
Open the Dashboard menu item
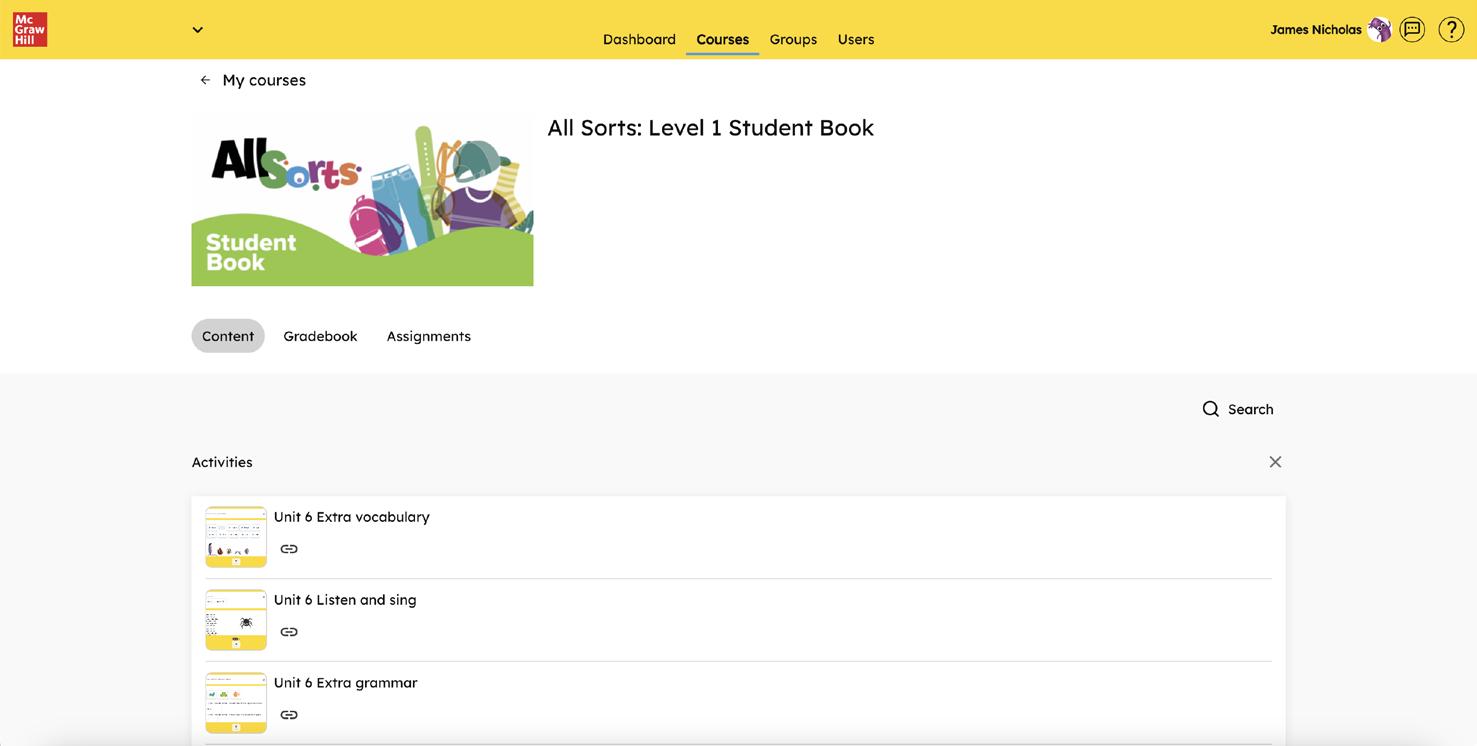pos(639,39)
